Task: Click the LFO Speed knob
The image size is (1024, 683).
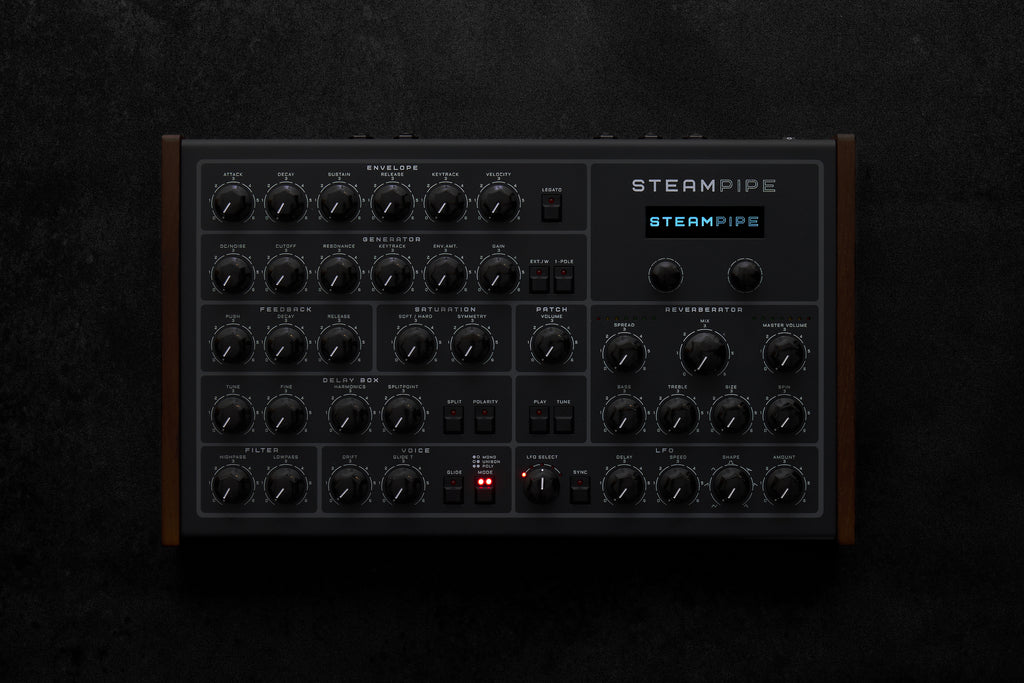Action: pos(677,485)
